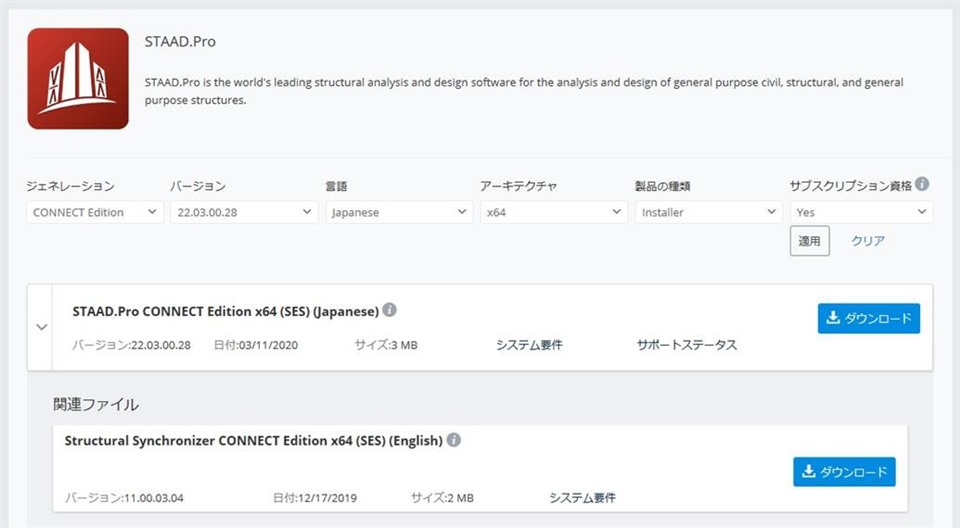Open サポートステータス link
The height and width of the screenshot is (528, 960).
687,345
